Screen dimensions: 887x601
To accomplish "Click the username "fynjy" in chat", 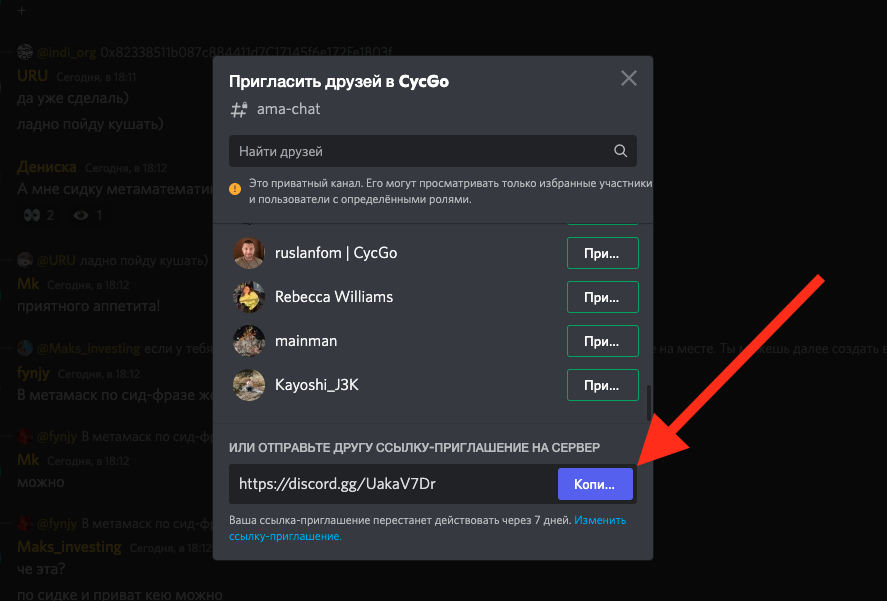I will (x=33, y=374).
